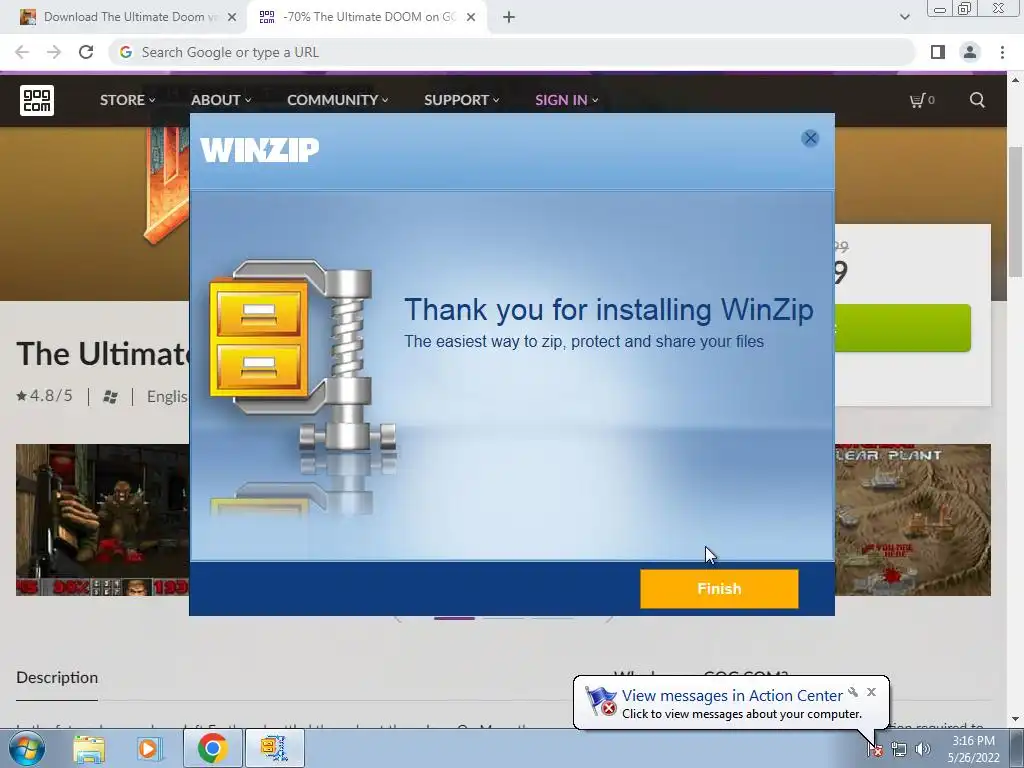Reload the current page

tap(86, 52)
